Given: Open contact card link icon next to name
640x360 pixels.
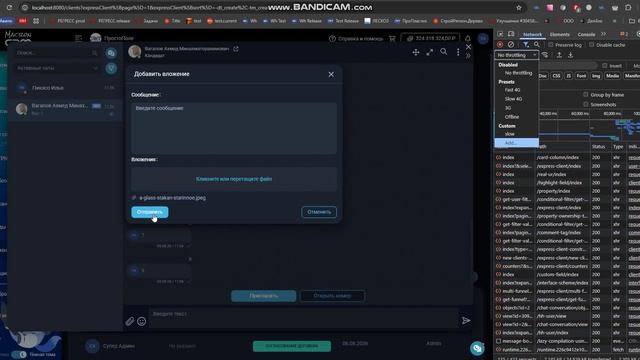Looking at the screenshot, I should pos(236,49).
